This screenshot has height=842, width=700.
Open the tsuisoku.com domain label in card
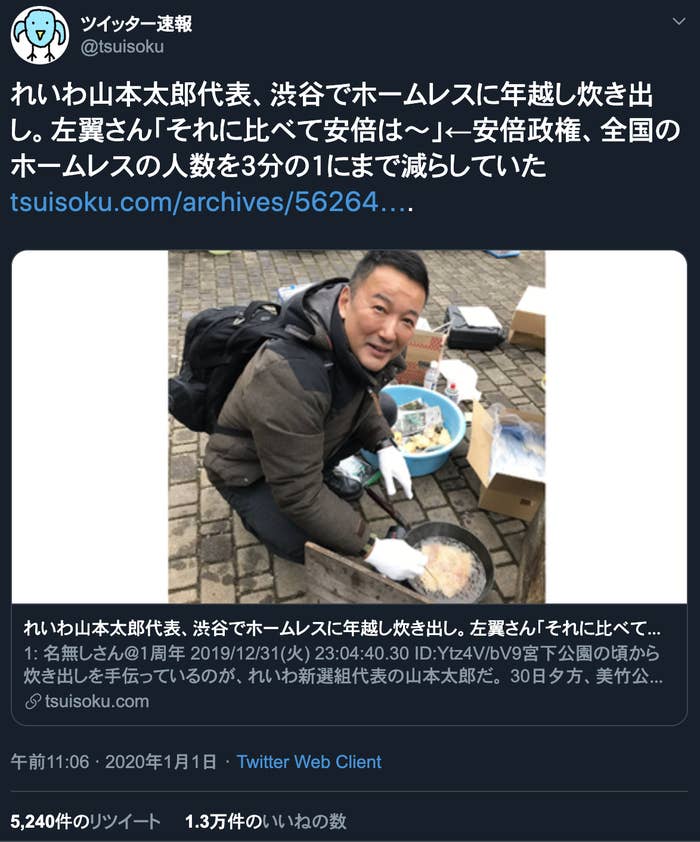[x=97, y=701]
